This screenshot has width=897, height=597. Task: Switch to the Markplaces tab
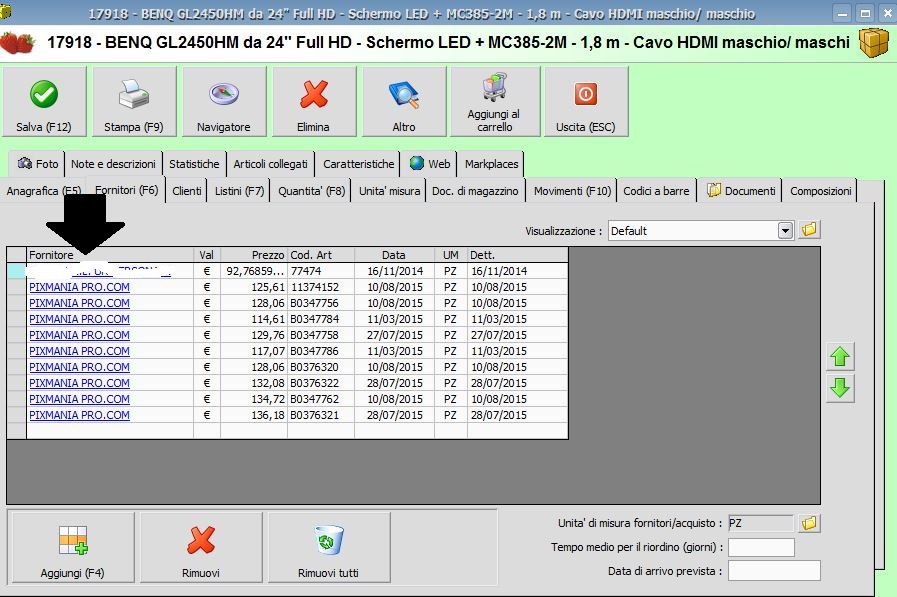(x=491, y=164)
